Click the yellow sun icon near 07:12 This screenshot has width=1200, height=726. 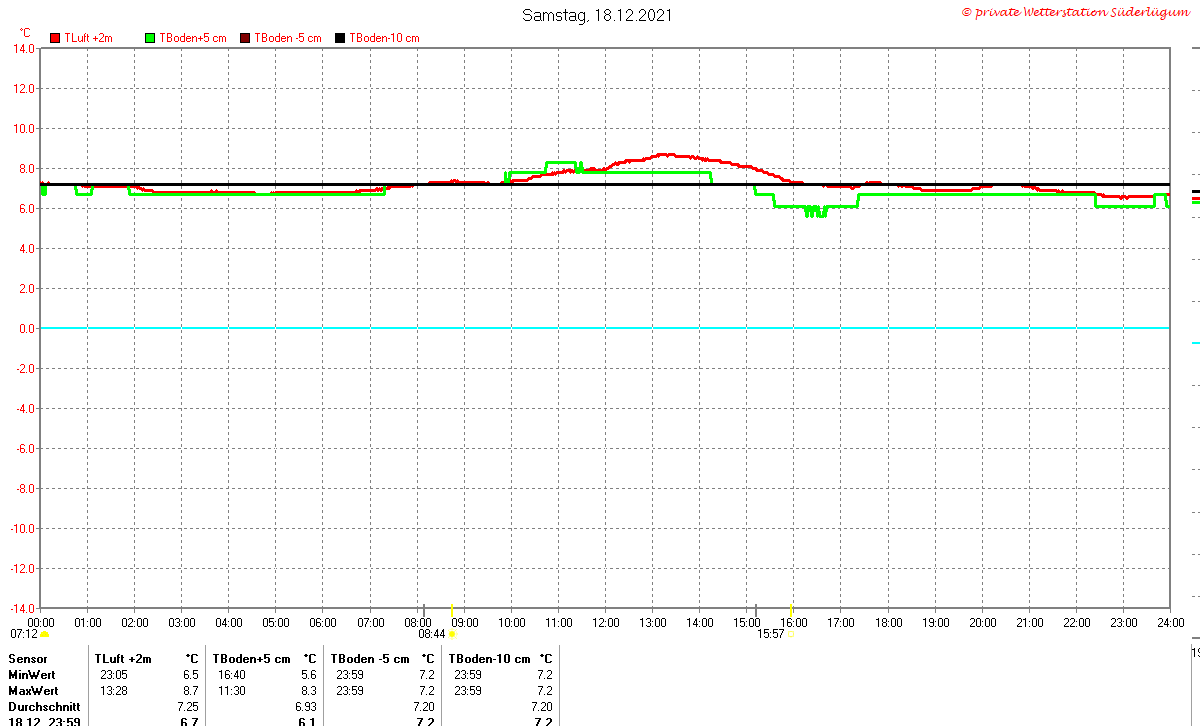click(x=44, y=633)
